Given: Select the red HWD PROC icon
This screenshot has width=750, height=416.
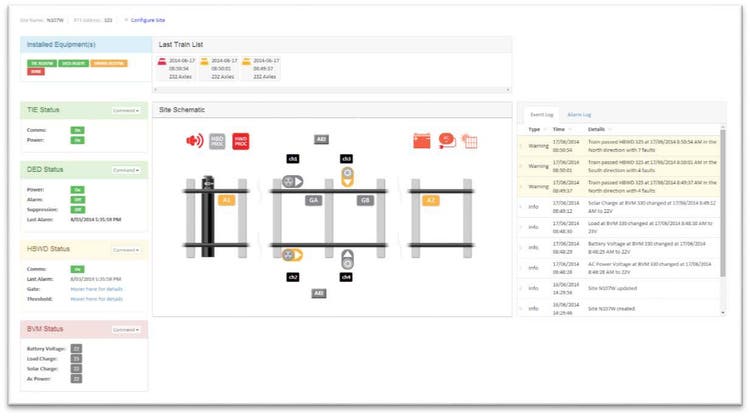Looking at the screenshot, I should coord(241,142).
